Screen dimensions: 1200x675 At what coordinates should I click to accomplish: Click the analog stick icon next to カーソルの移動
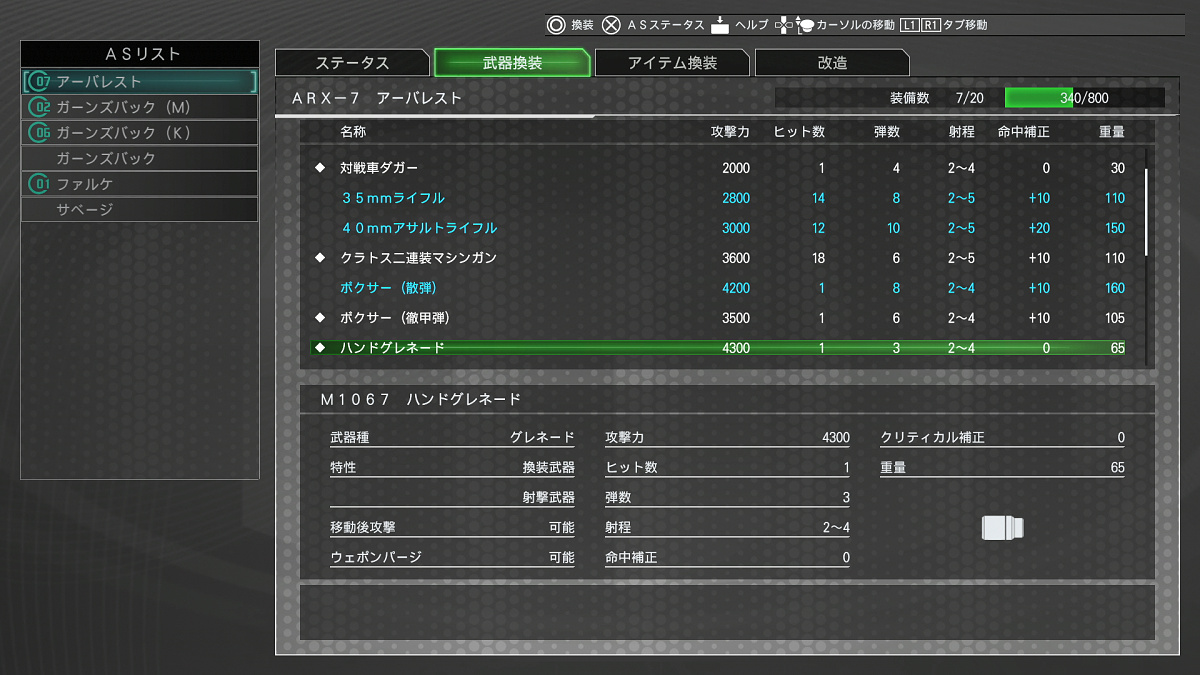804,26
